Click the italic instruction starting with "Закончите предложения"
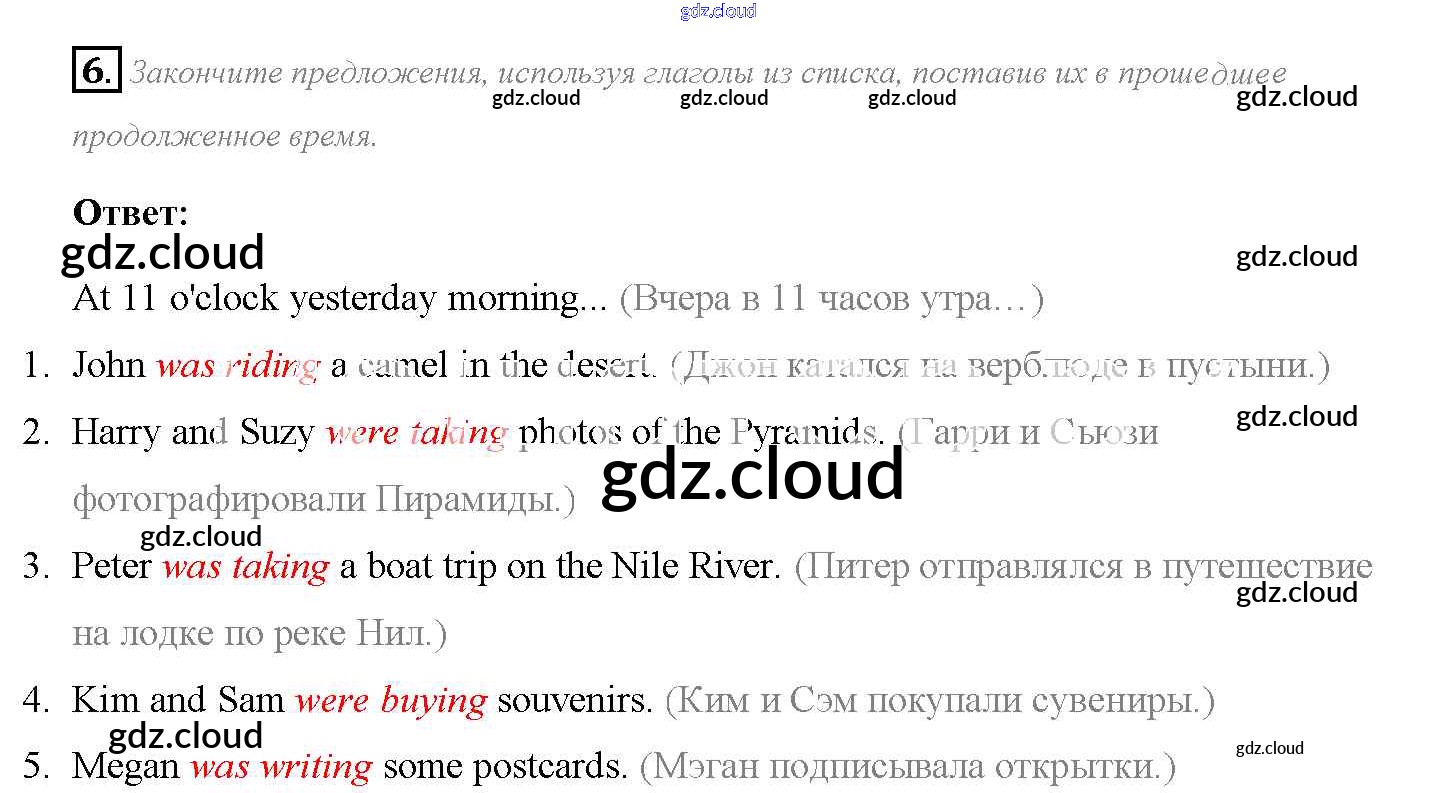This screenshot has height=793, width=1436. (708, 73)
